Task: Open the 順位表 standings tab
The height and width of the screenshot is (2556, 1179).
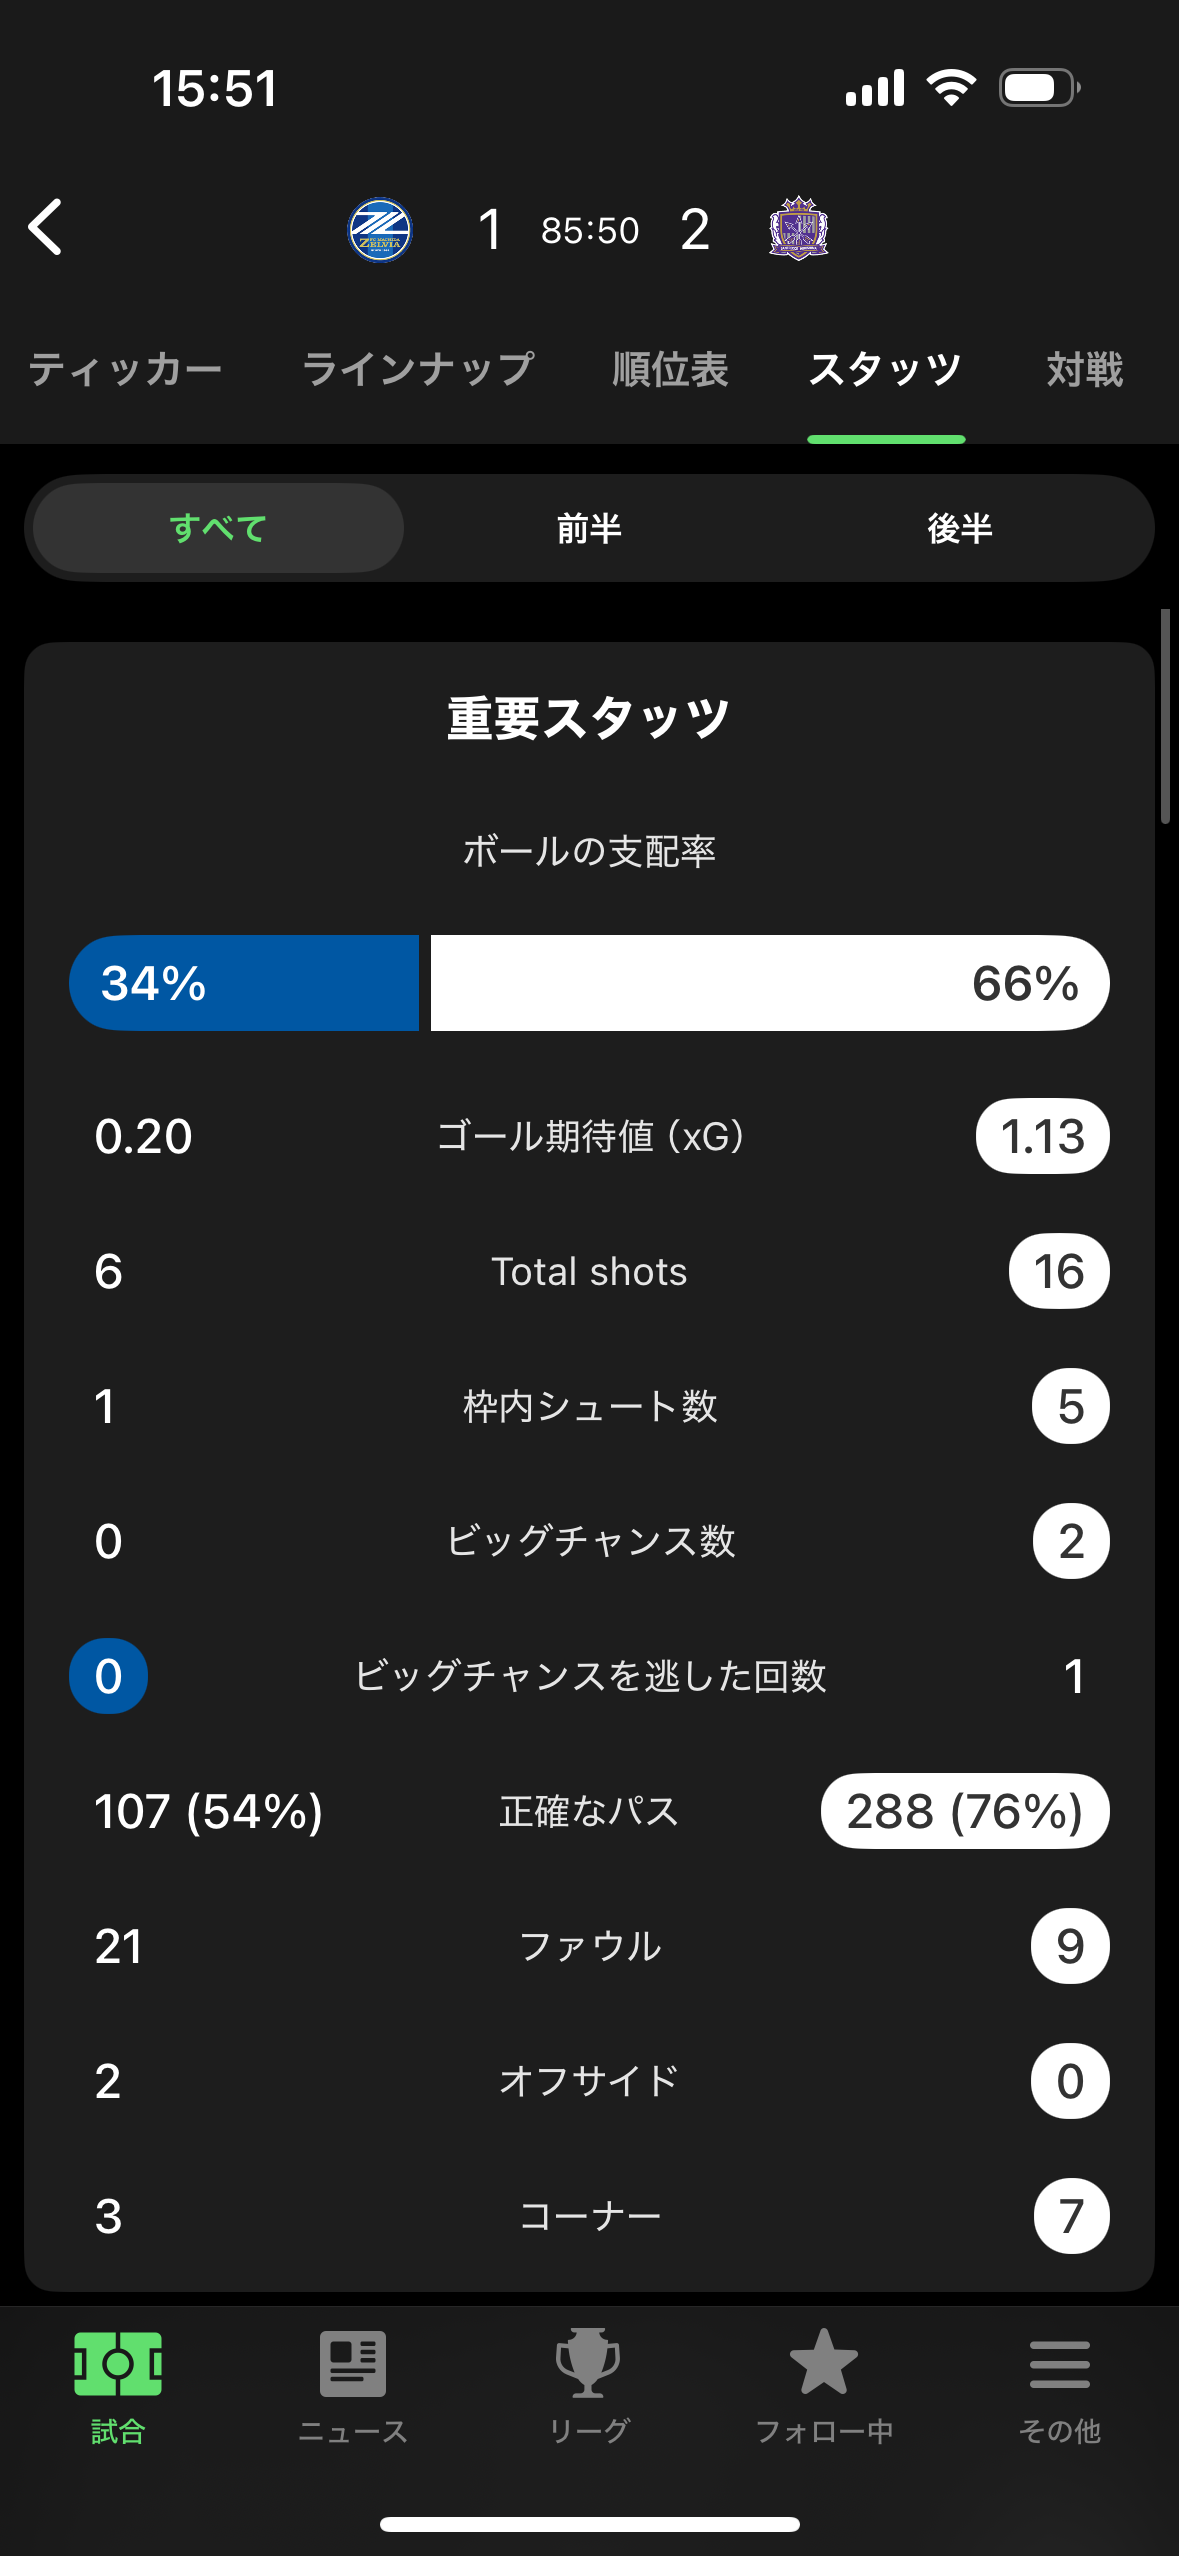Action: (670, 369)
